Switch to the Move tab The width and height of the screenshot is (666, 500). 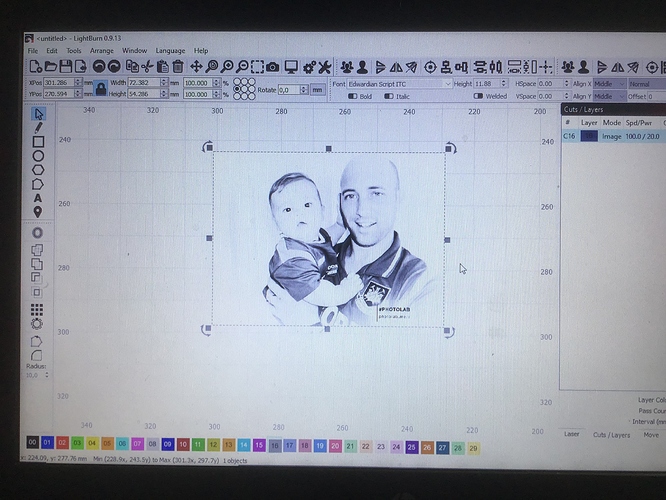click(x=651, y=435)
